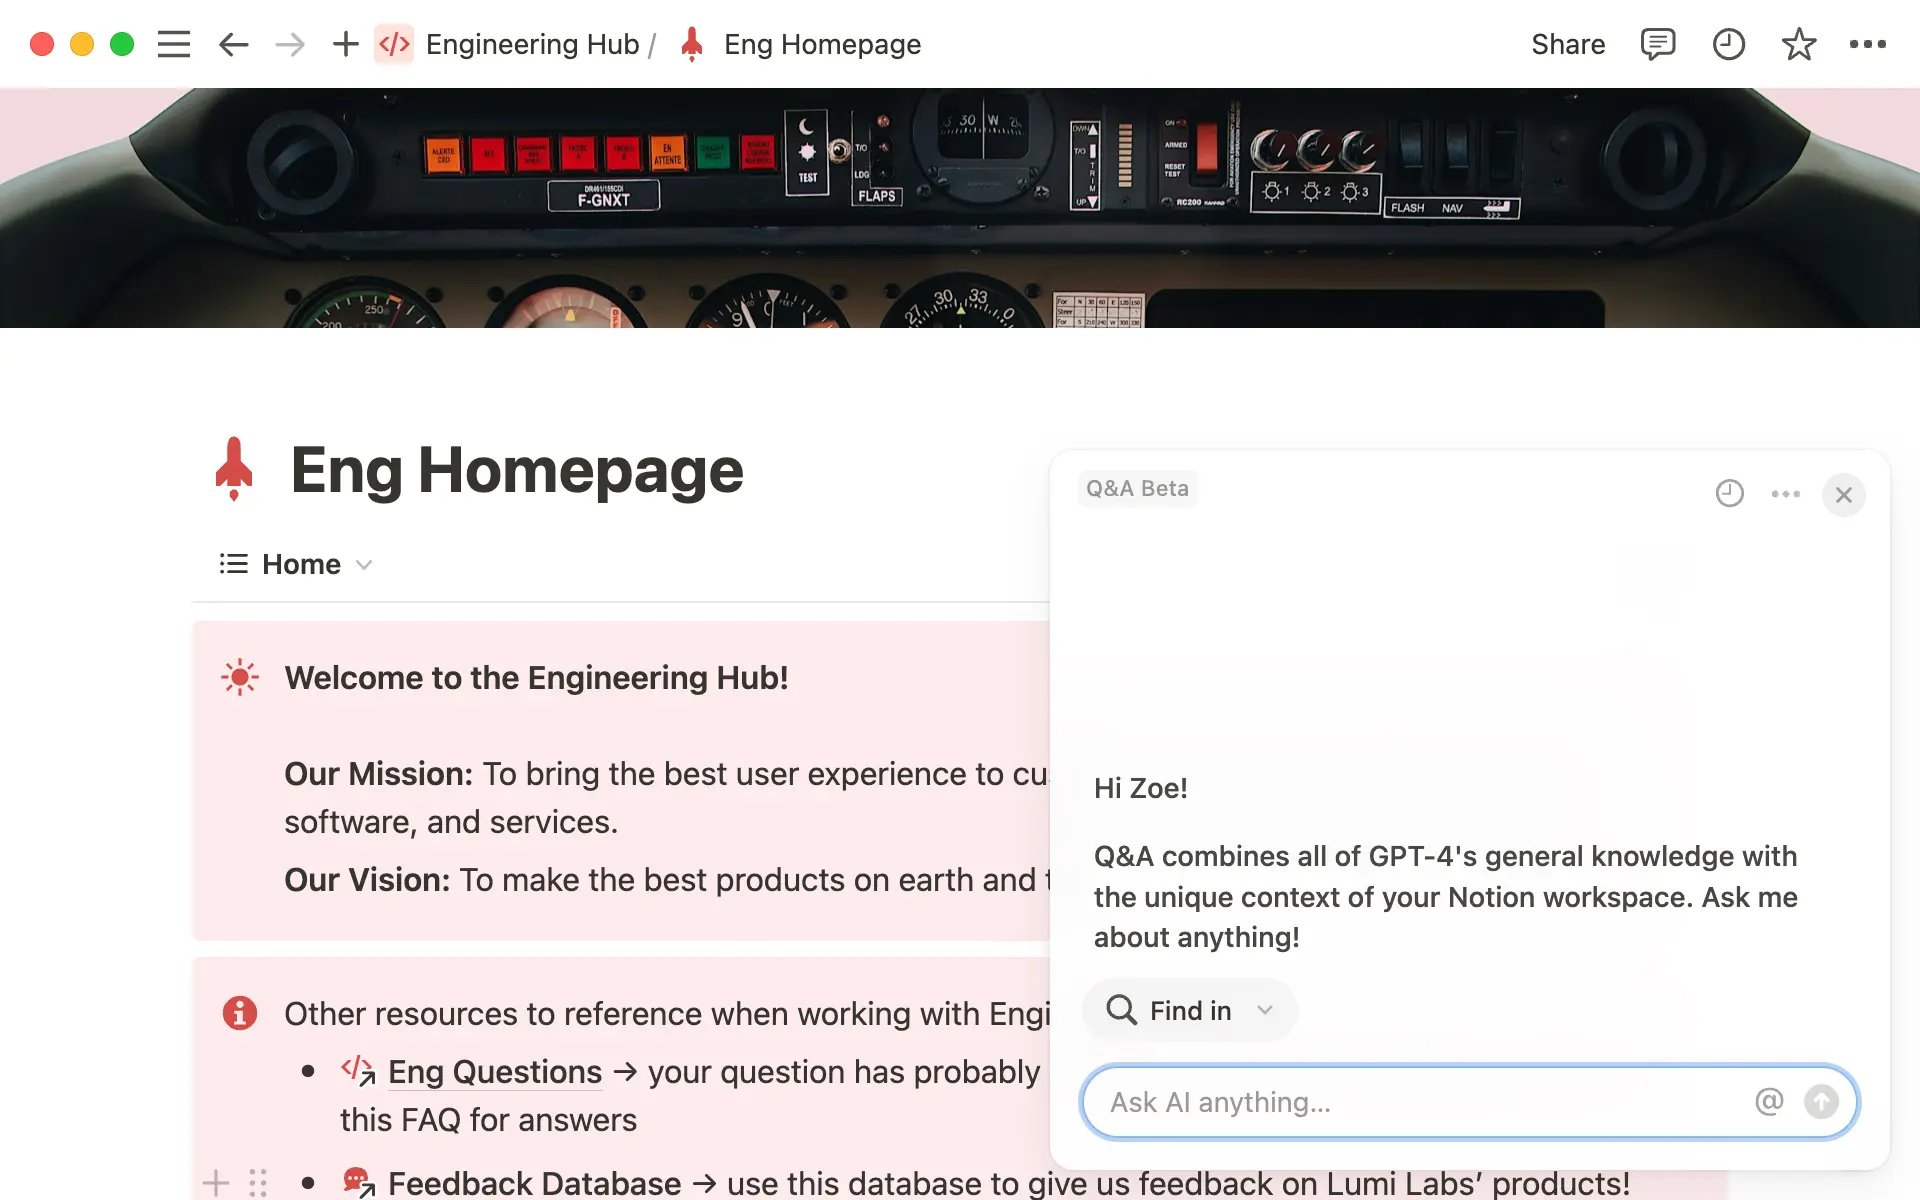Toggle favorite with the star icon

[1798, 43]
